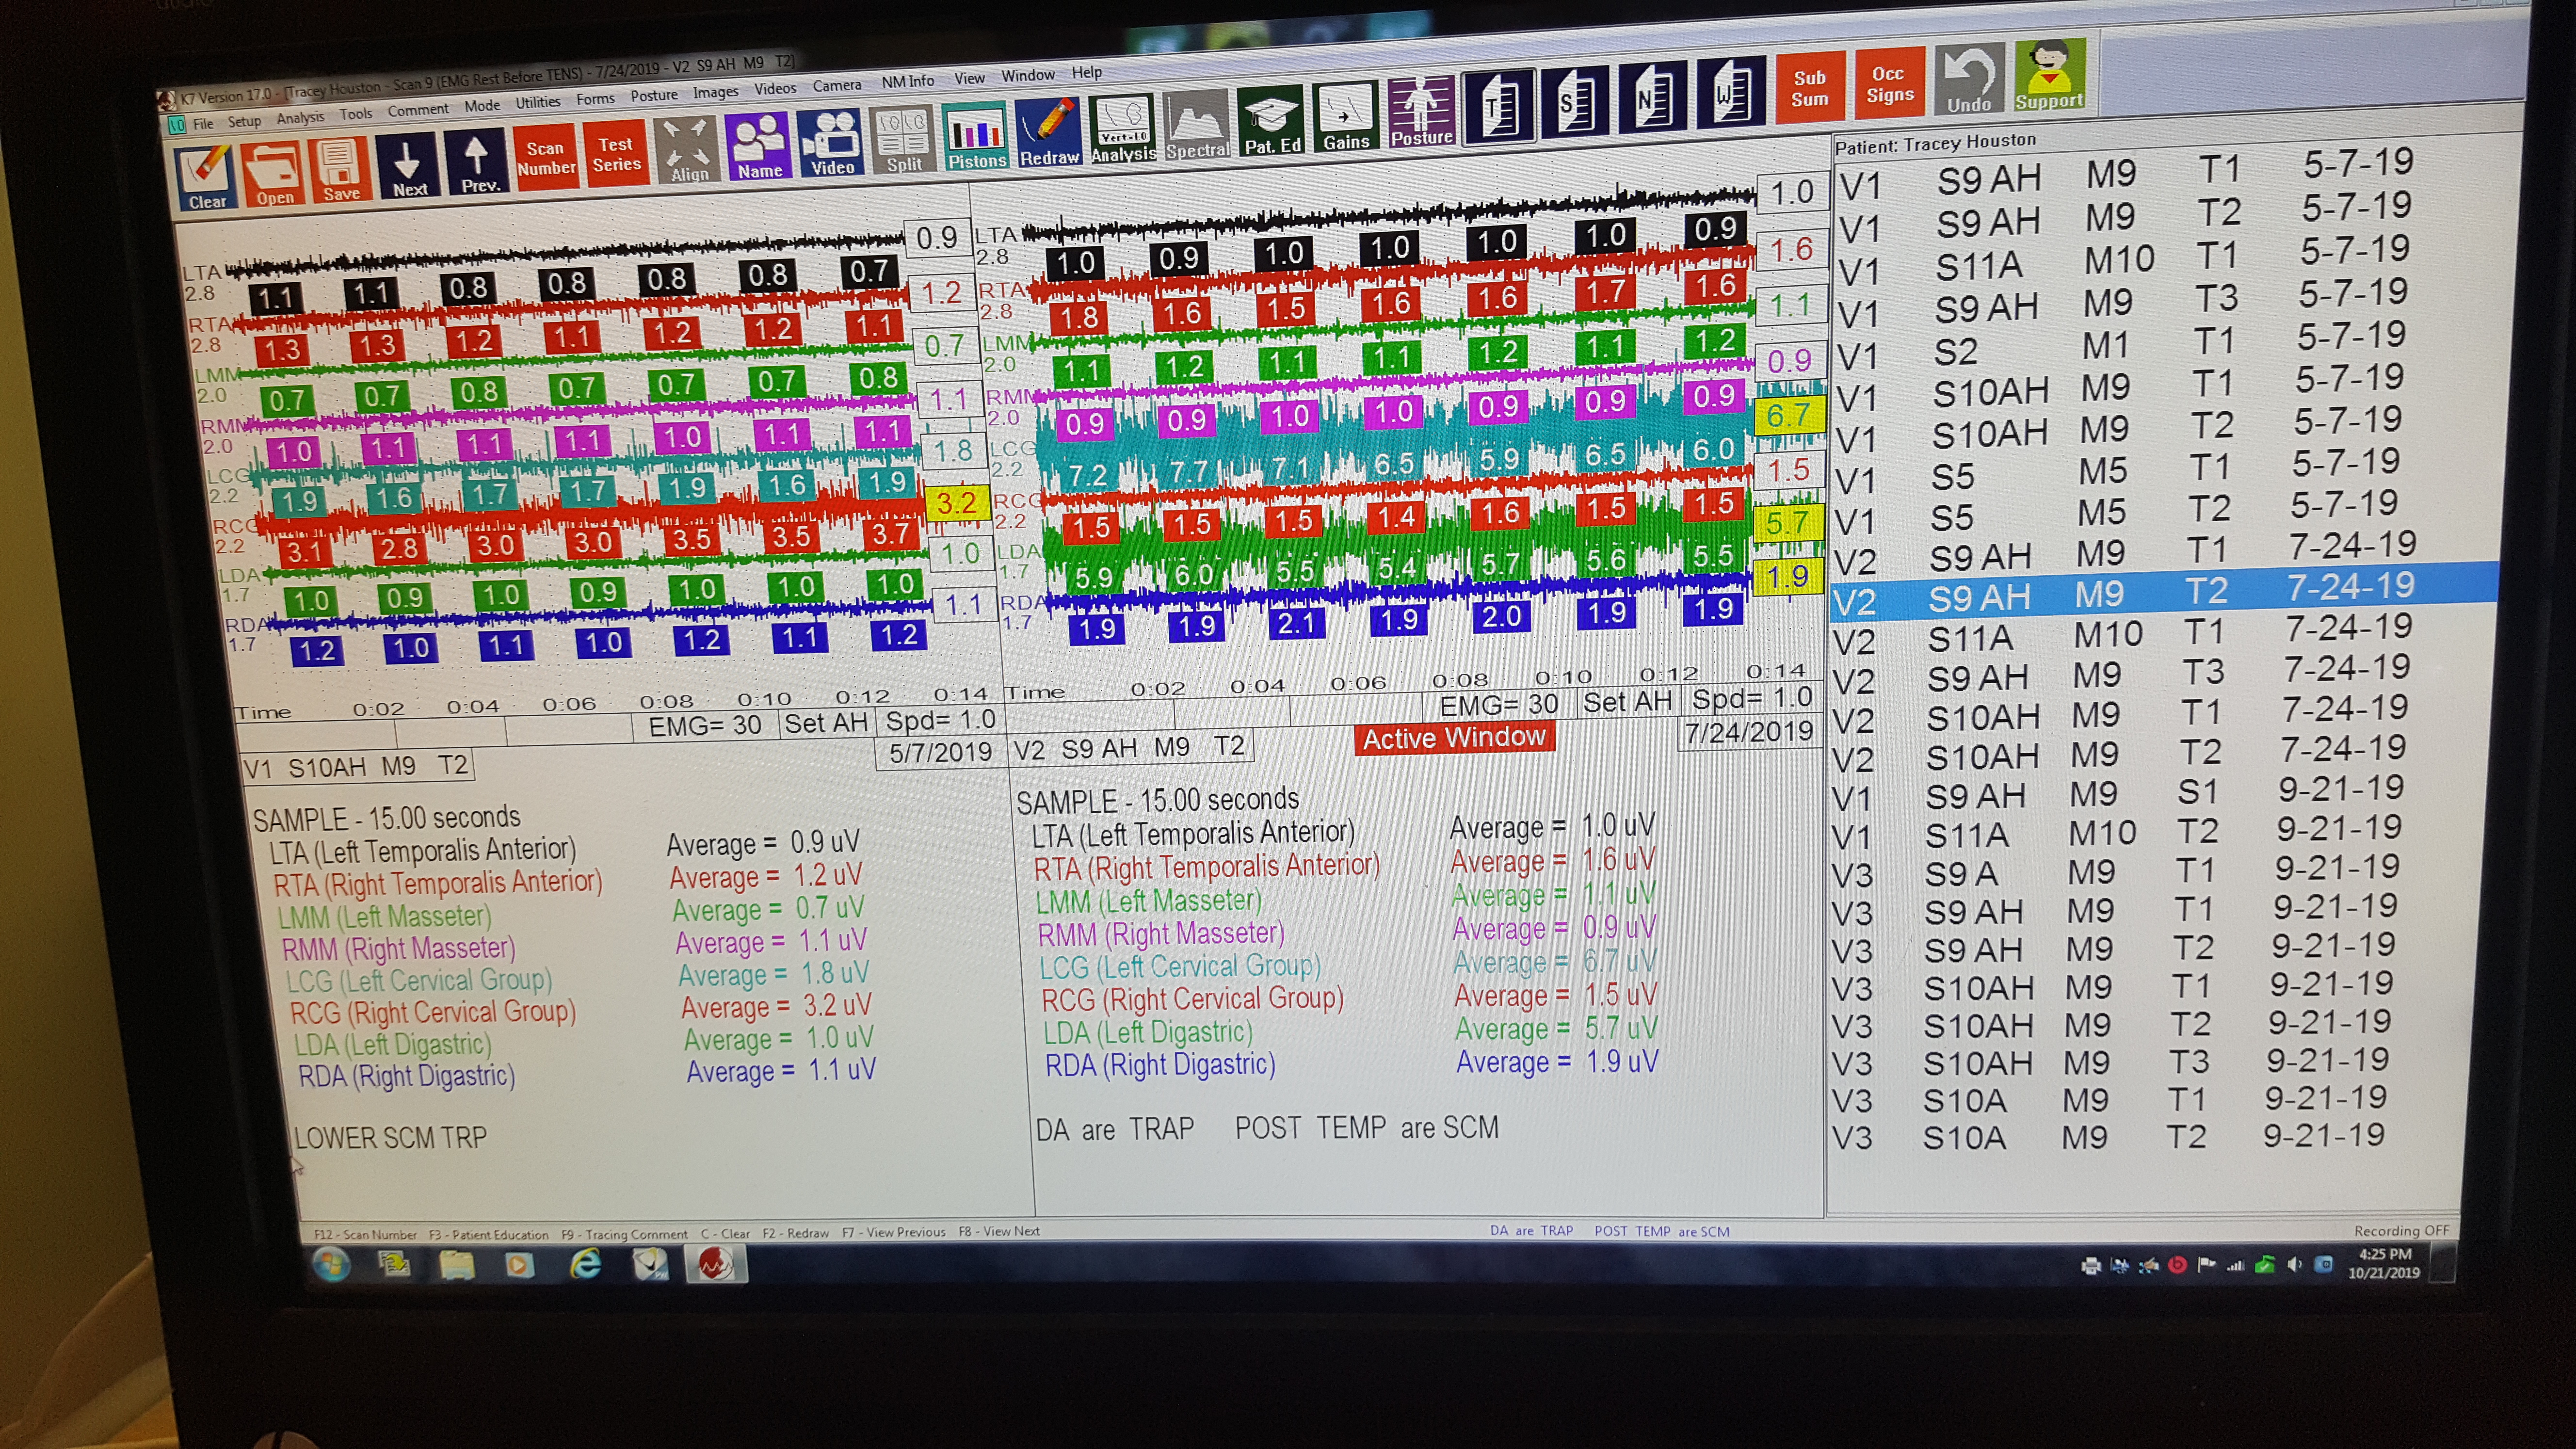Open the Utilities menu
Image resolution: width=2576 pixels, height=1449 pixels.
(538, 102)
